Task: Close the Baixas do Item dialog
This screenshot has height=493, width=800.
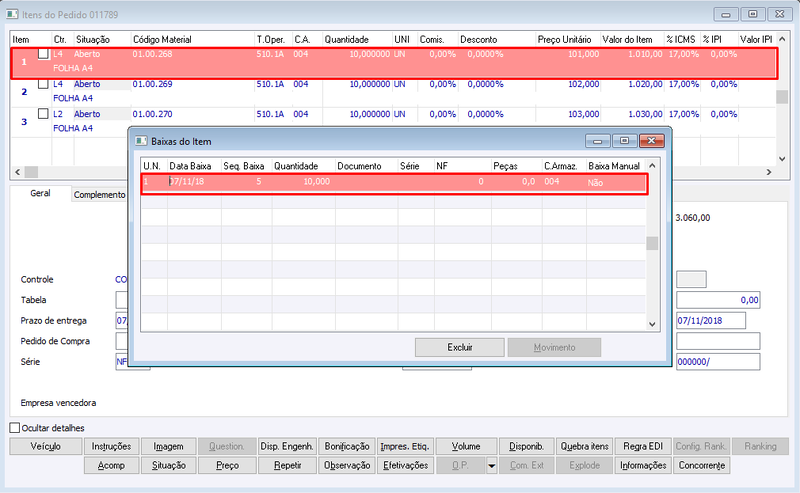Action: (652, 141)
